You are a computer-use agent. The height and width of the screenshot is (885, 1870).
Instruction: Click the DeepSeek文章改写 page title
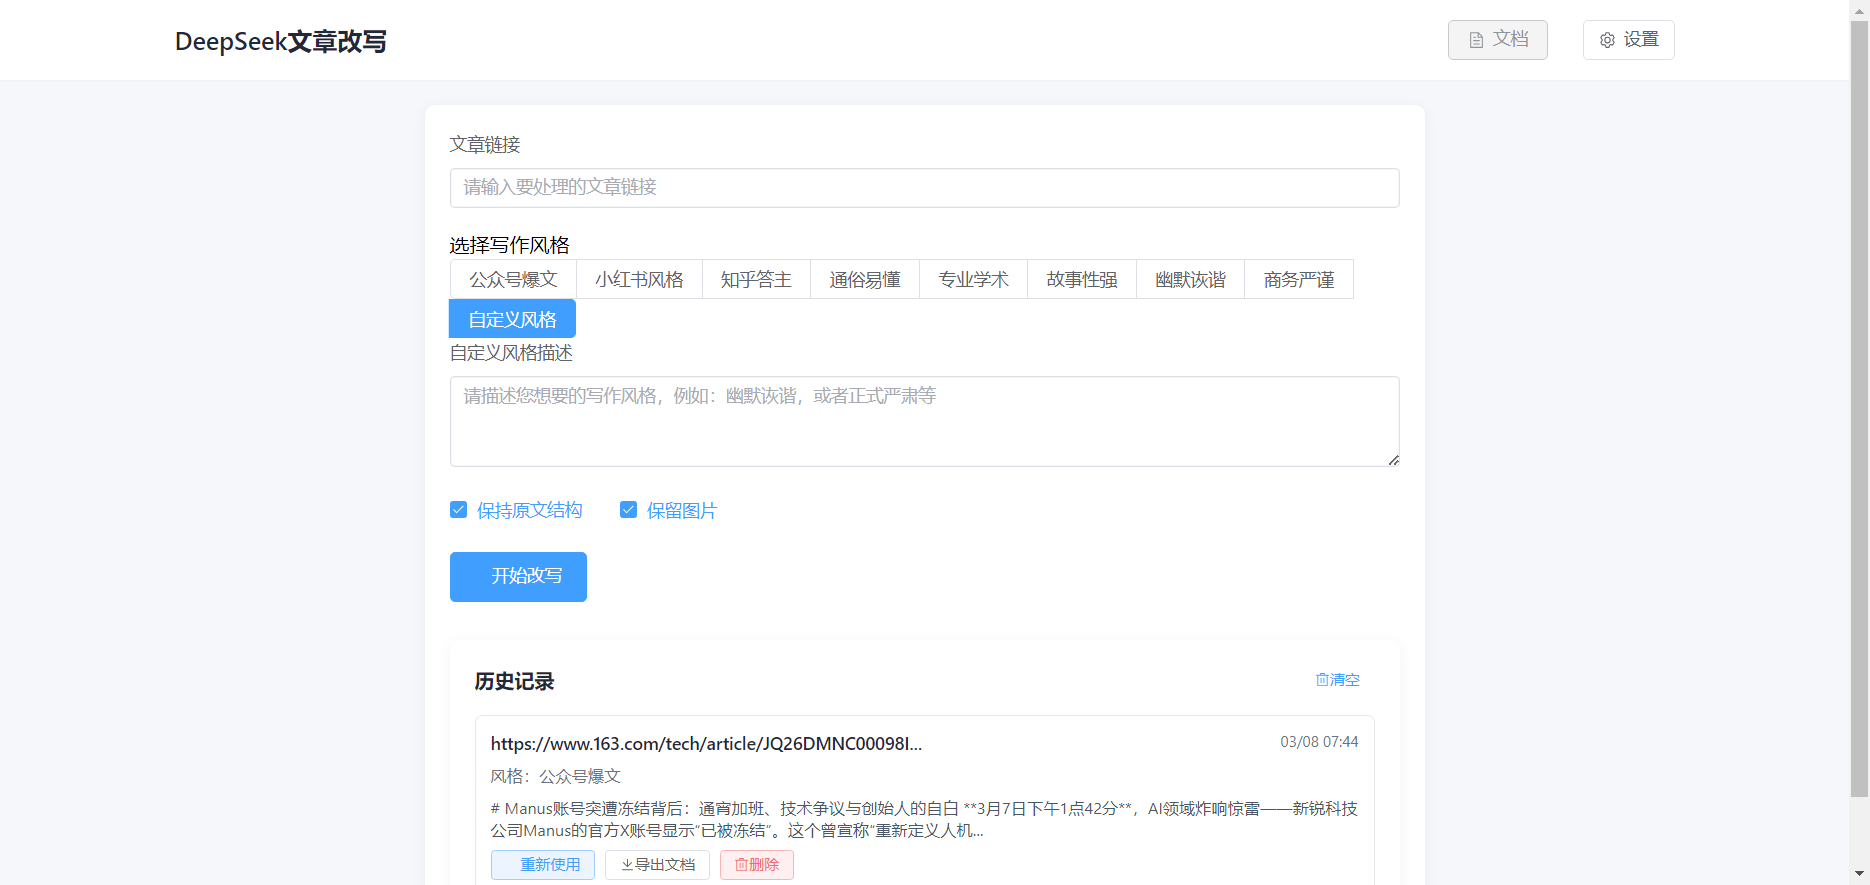281,41
